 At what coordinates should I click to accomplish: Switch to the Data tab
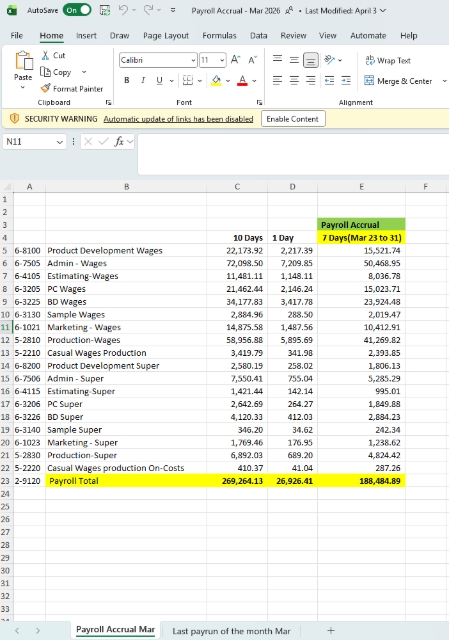[x=258, y=36]
